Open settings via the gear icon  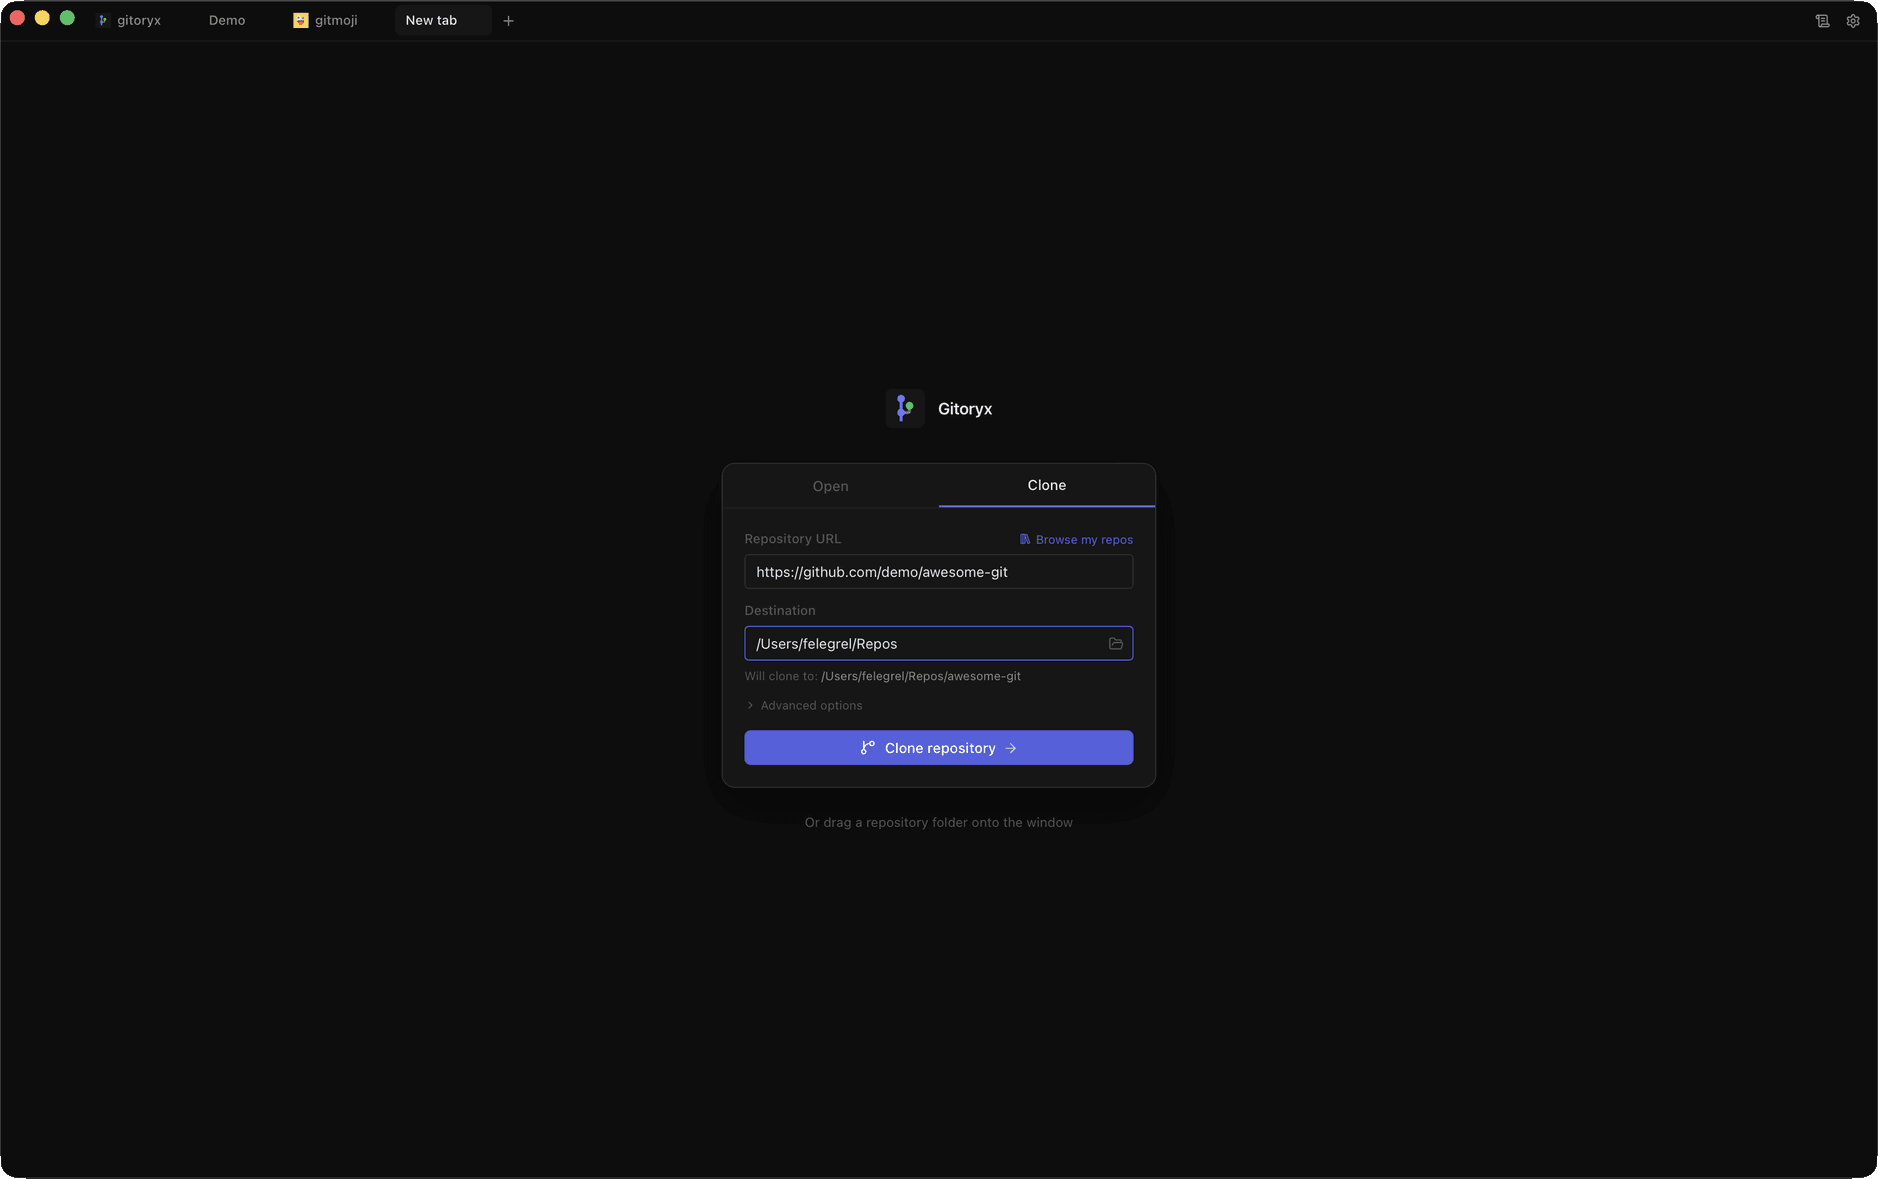(1853, 21)
